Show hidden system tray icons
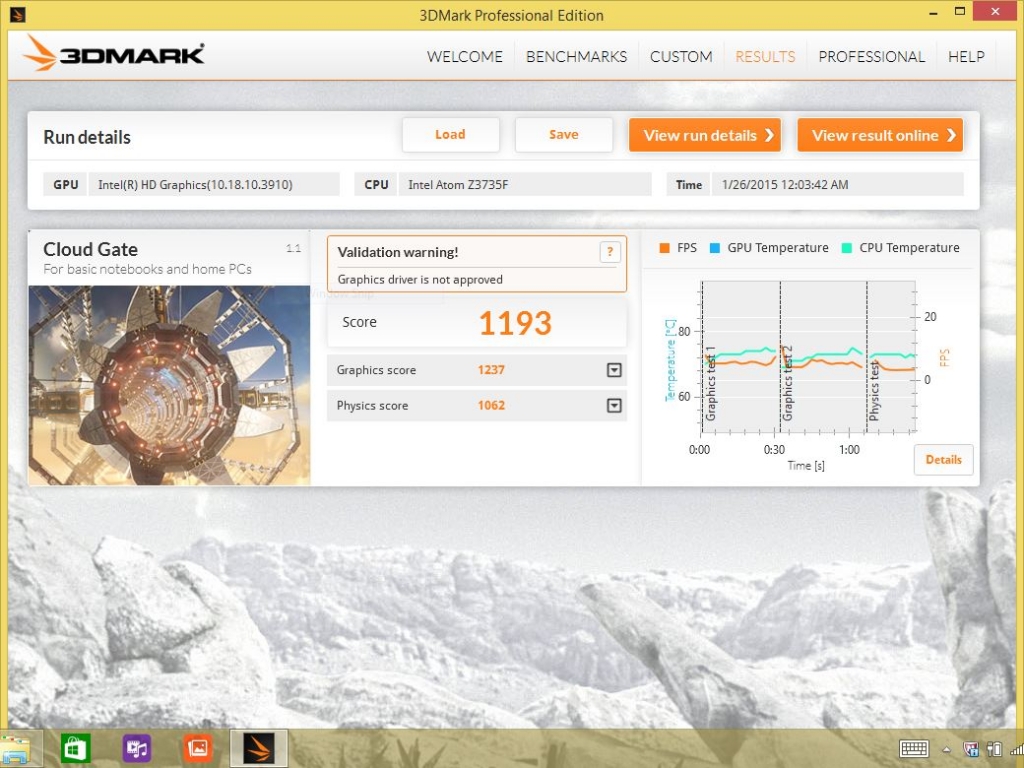This screenshot has width=1024, height=768. tap(947, 749)
